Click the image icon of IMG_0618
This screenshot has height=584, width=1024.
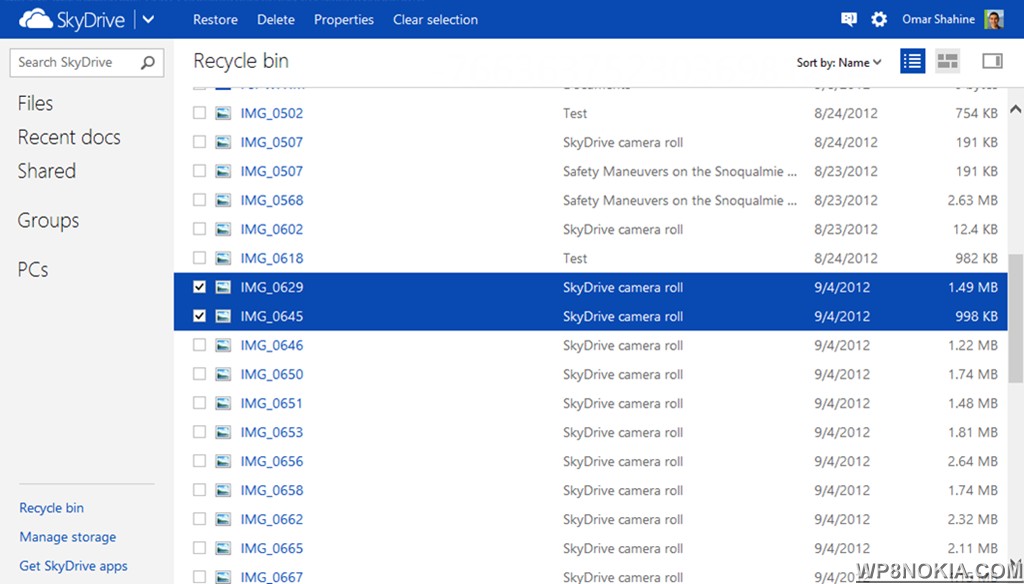coord(223,258)
